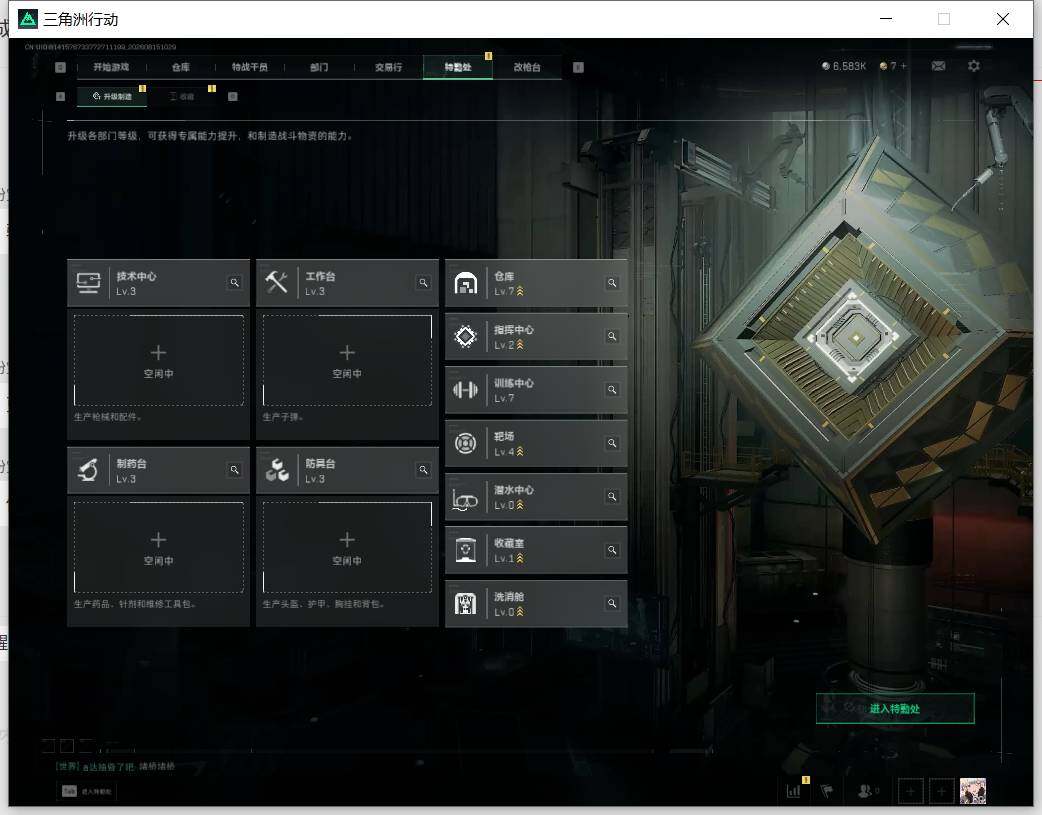The image size is (1042, 815).
Task: Open the 工作台 magnifier details icon
Action: click(423, 283)
